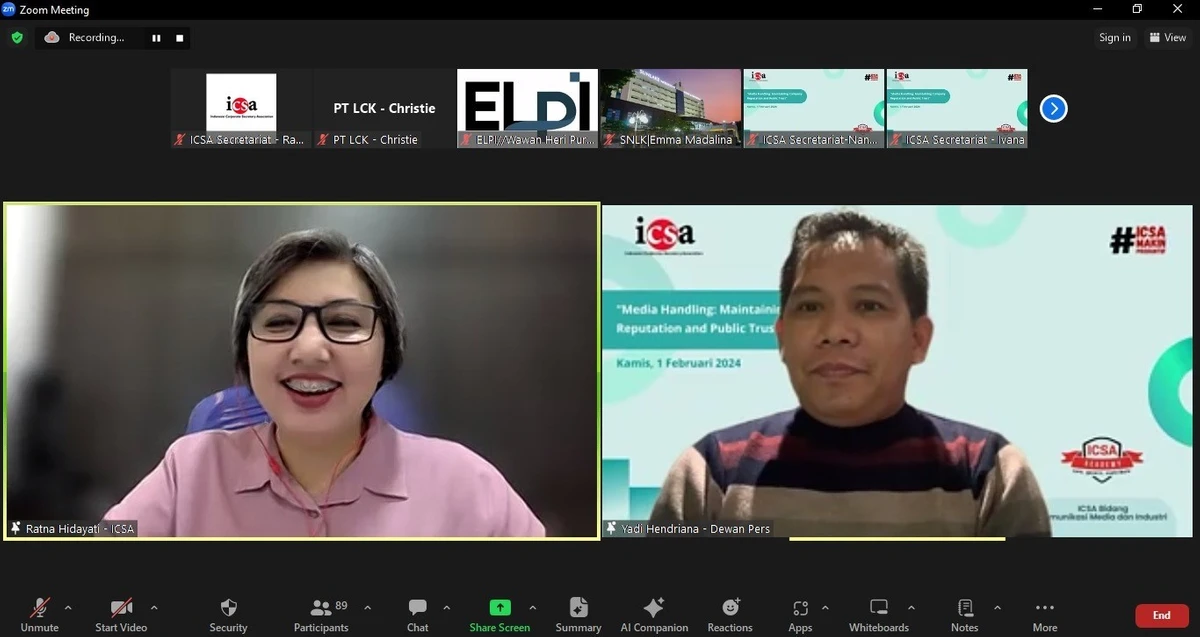The width and height of the screenshot is (1200, 637).
Task: Expand the video camera options
Action: click(154, 607)
